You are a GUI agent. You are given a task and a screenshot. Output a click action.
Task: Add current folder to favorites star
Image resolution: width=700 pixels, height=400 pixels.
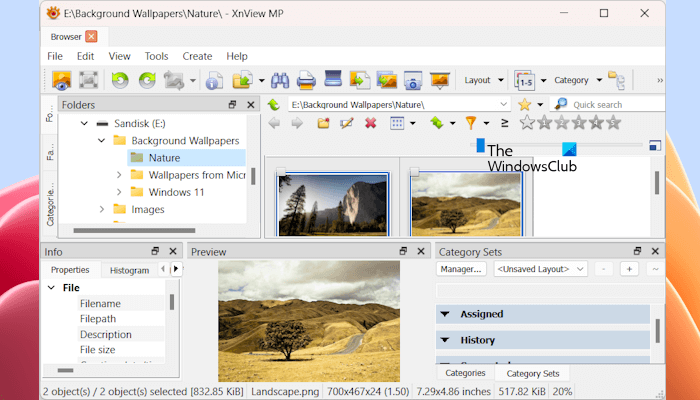coord(524,104)
